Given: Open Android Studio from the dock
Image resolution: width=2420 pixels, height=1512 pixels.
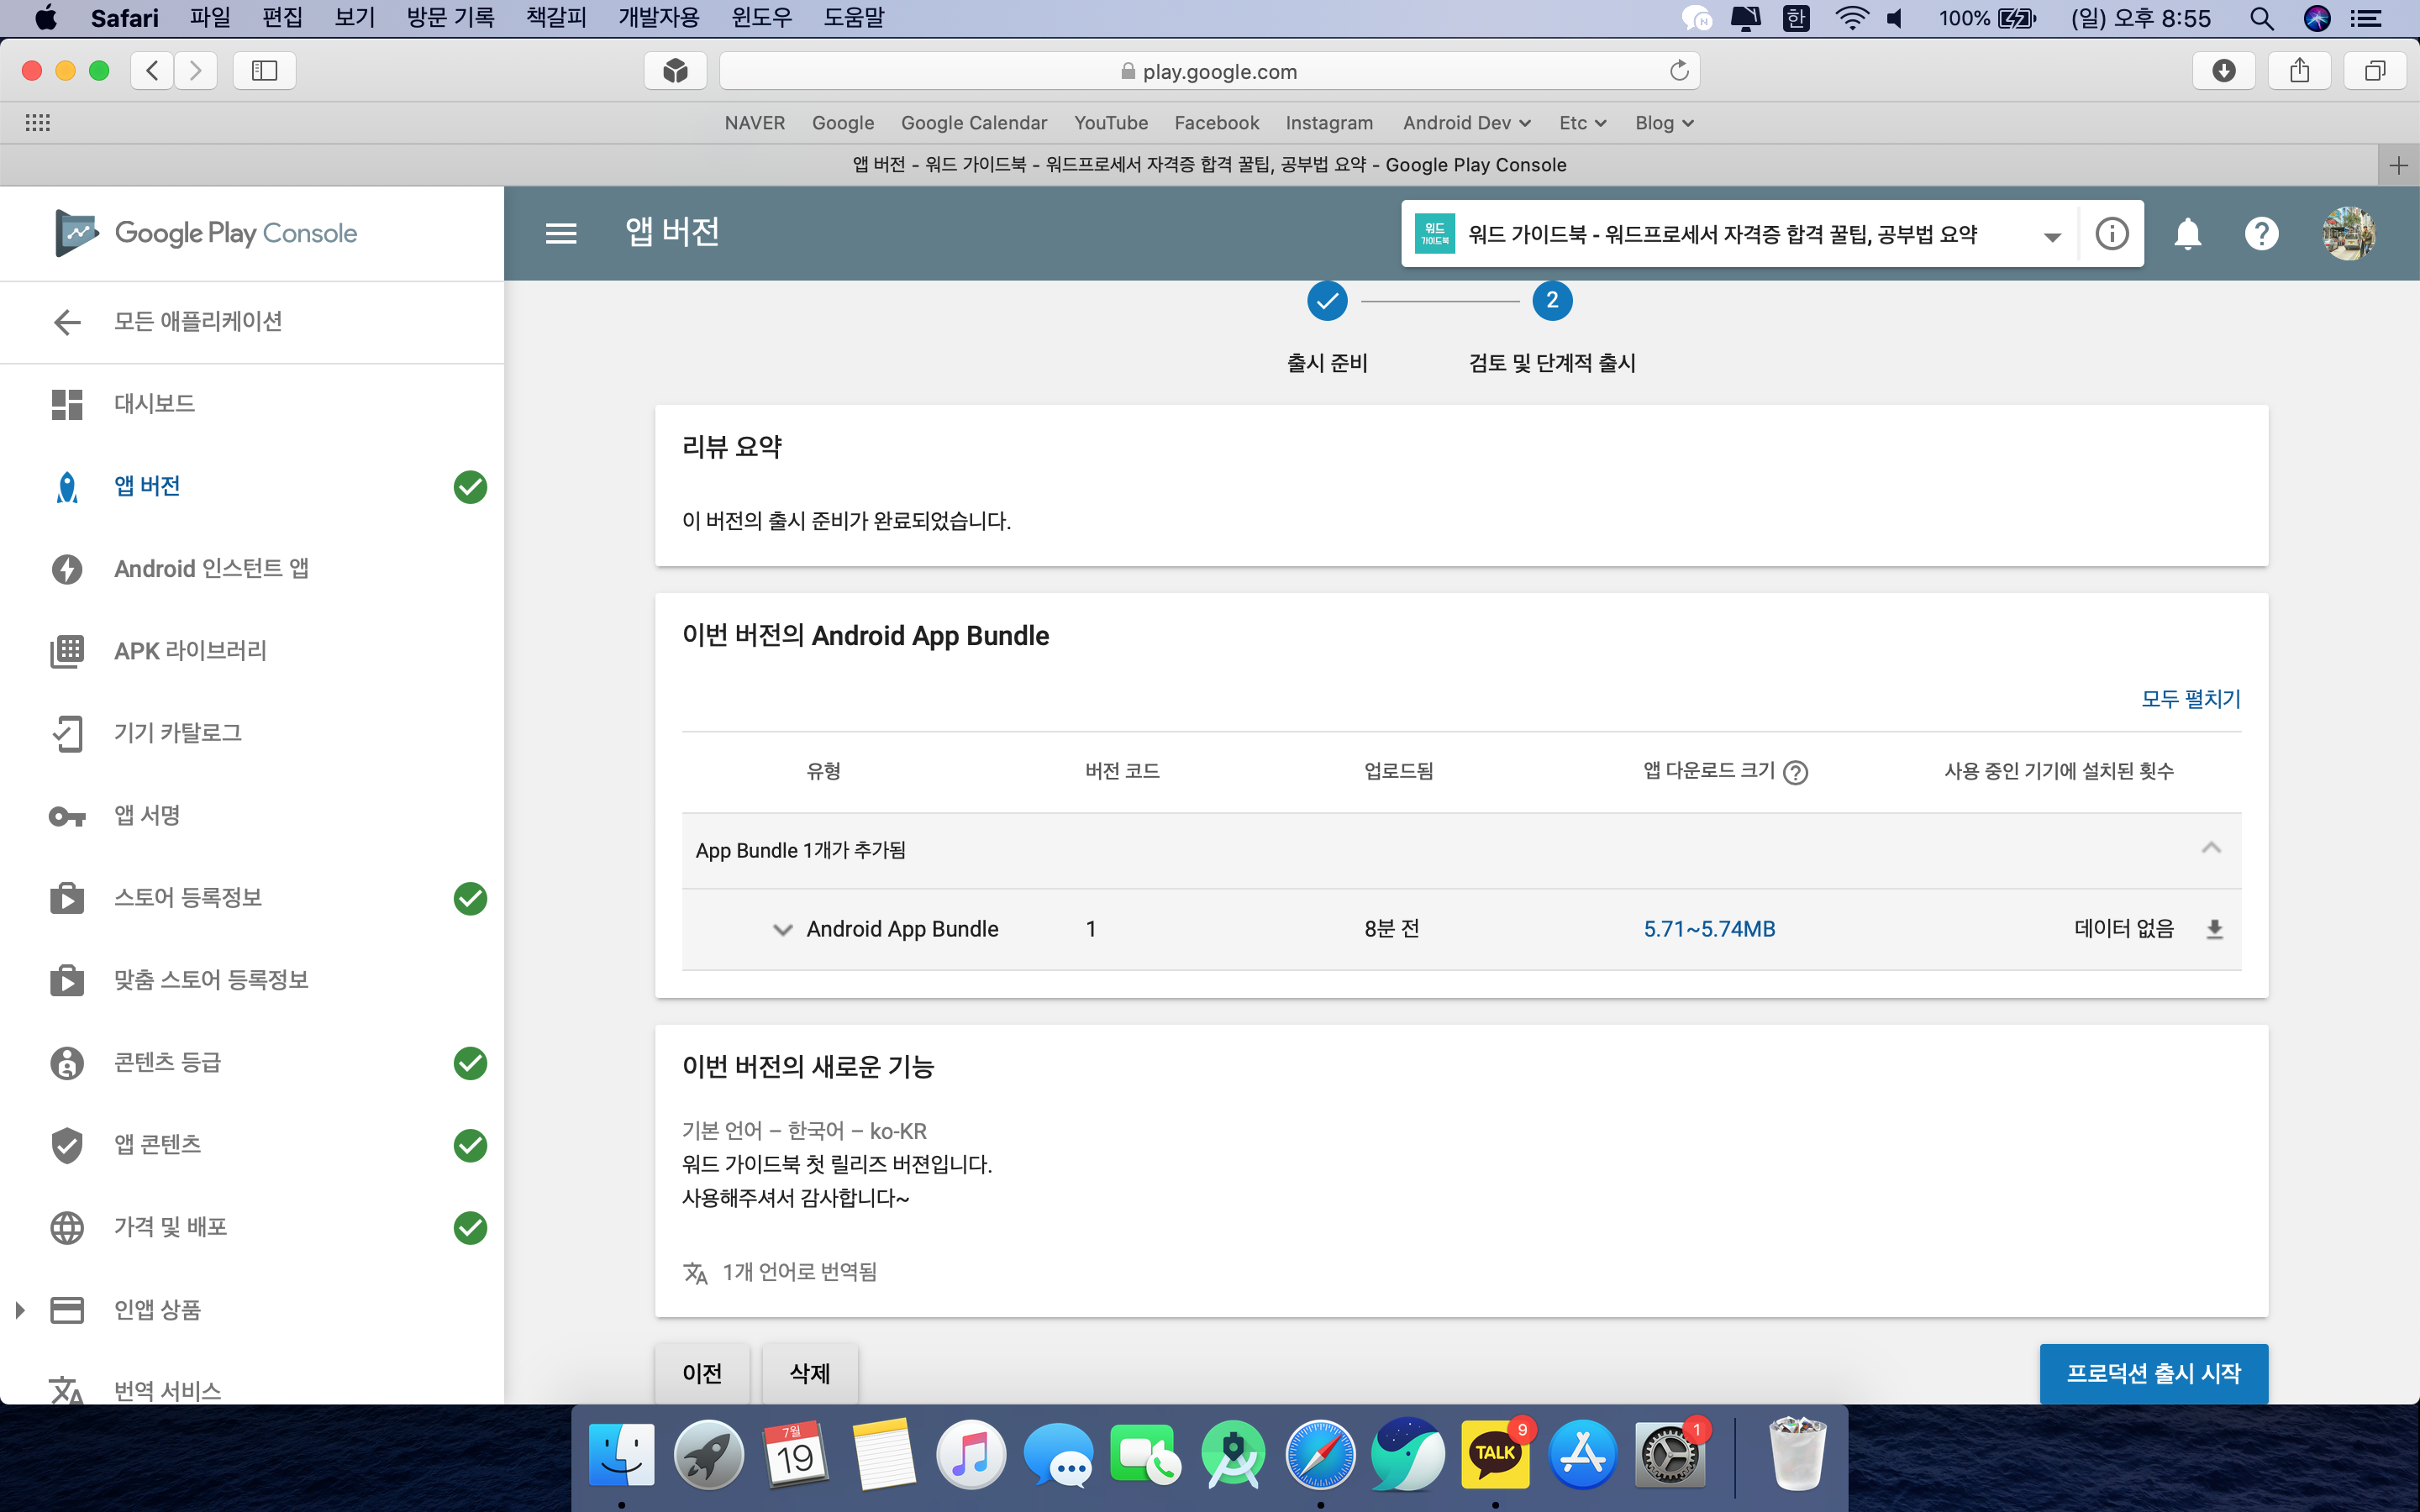Looking at the screenshot, I should pos(1233,1455).
